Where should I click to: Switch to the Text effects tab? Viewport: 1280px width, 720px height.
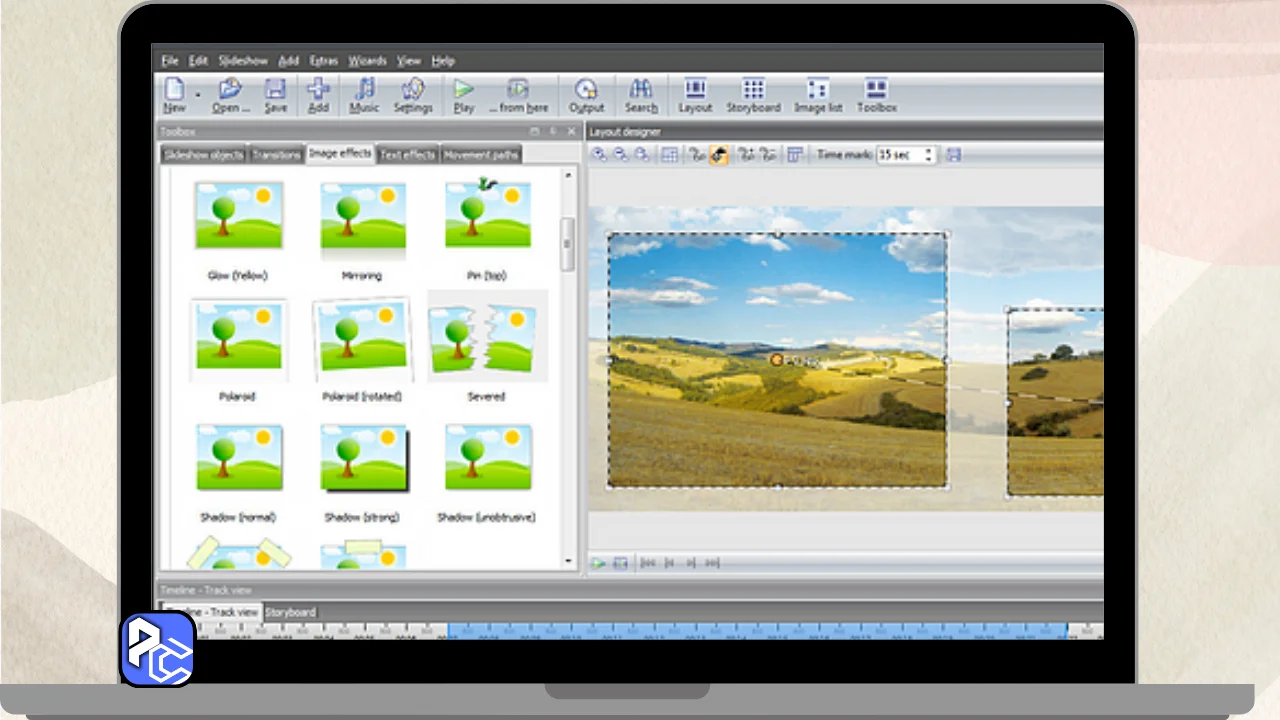tap(407, 155)
